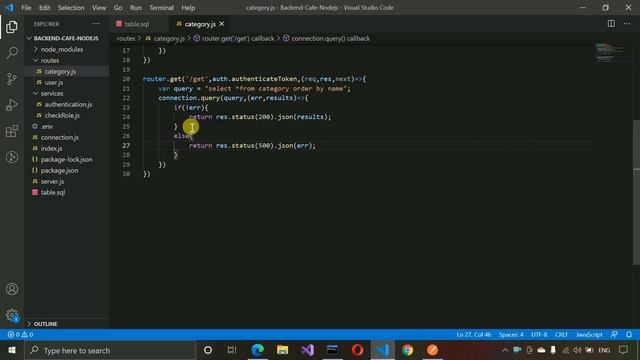Viewport: 640px width, 360px height.
Task: Open Explorer more actions ellipsis
Action: (x=96, y=24)
